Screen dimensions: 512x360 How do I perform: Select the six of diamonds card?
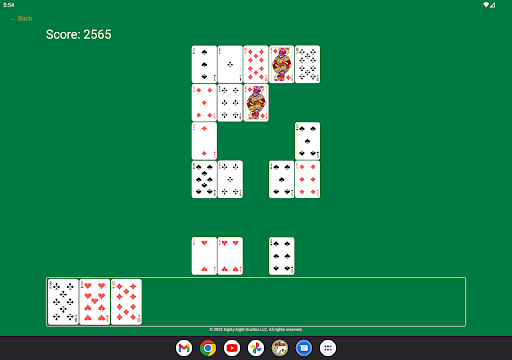pos(307,179)
